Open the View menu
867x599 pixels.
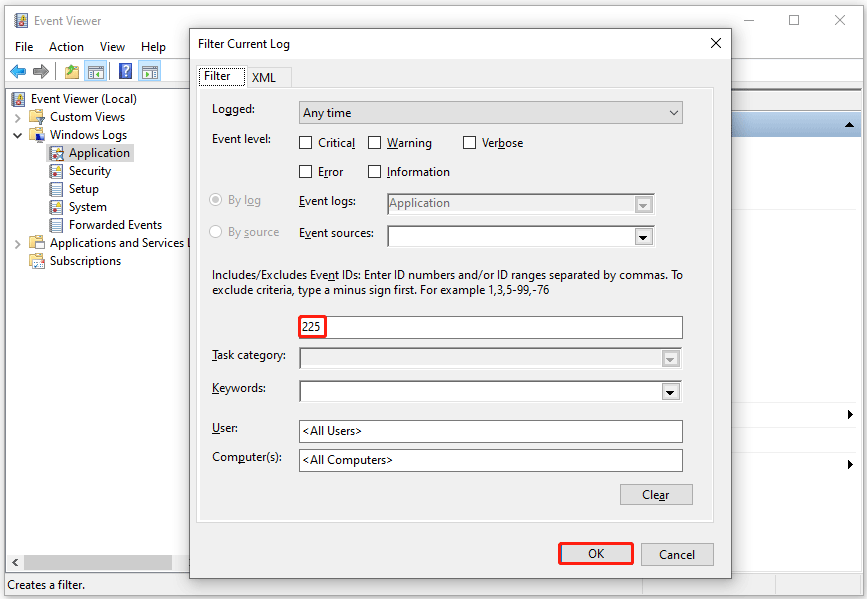[x=112, y=47]
